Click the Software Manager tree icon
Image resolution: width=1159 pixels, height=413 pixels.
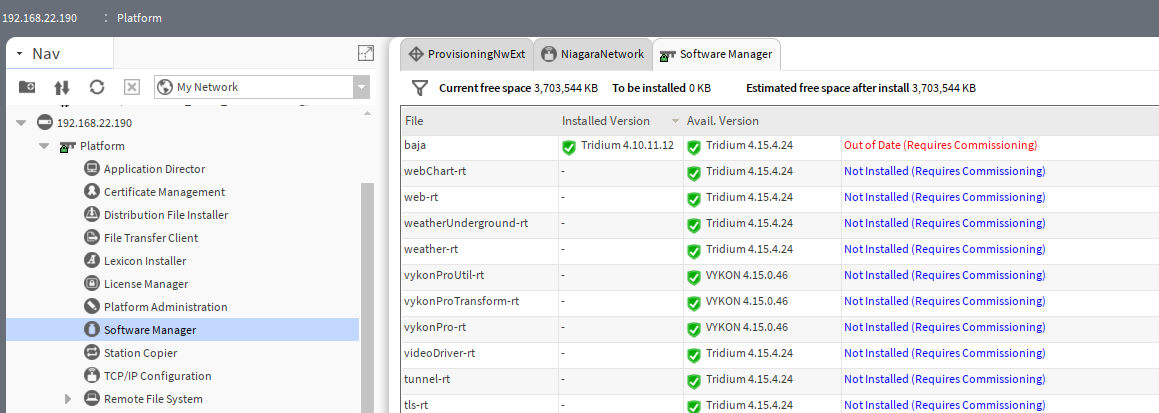pos(92,329)
